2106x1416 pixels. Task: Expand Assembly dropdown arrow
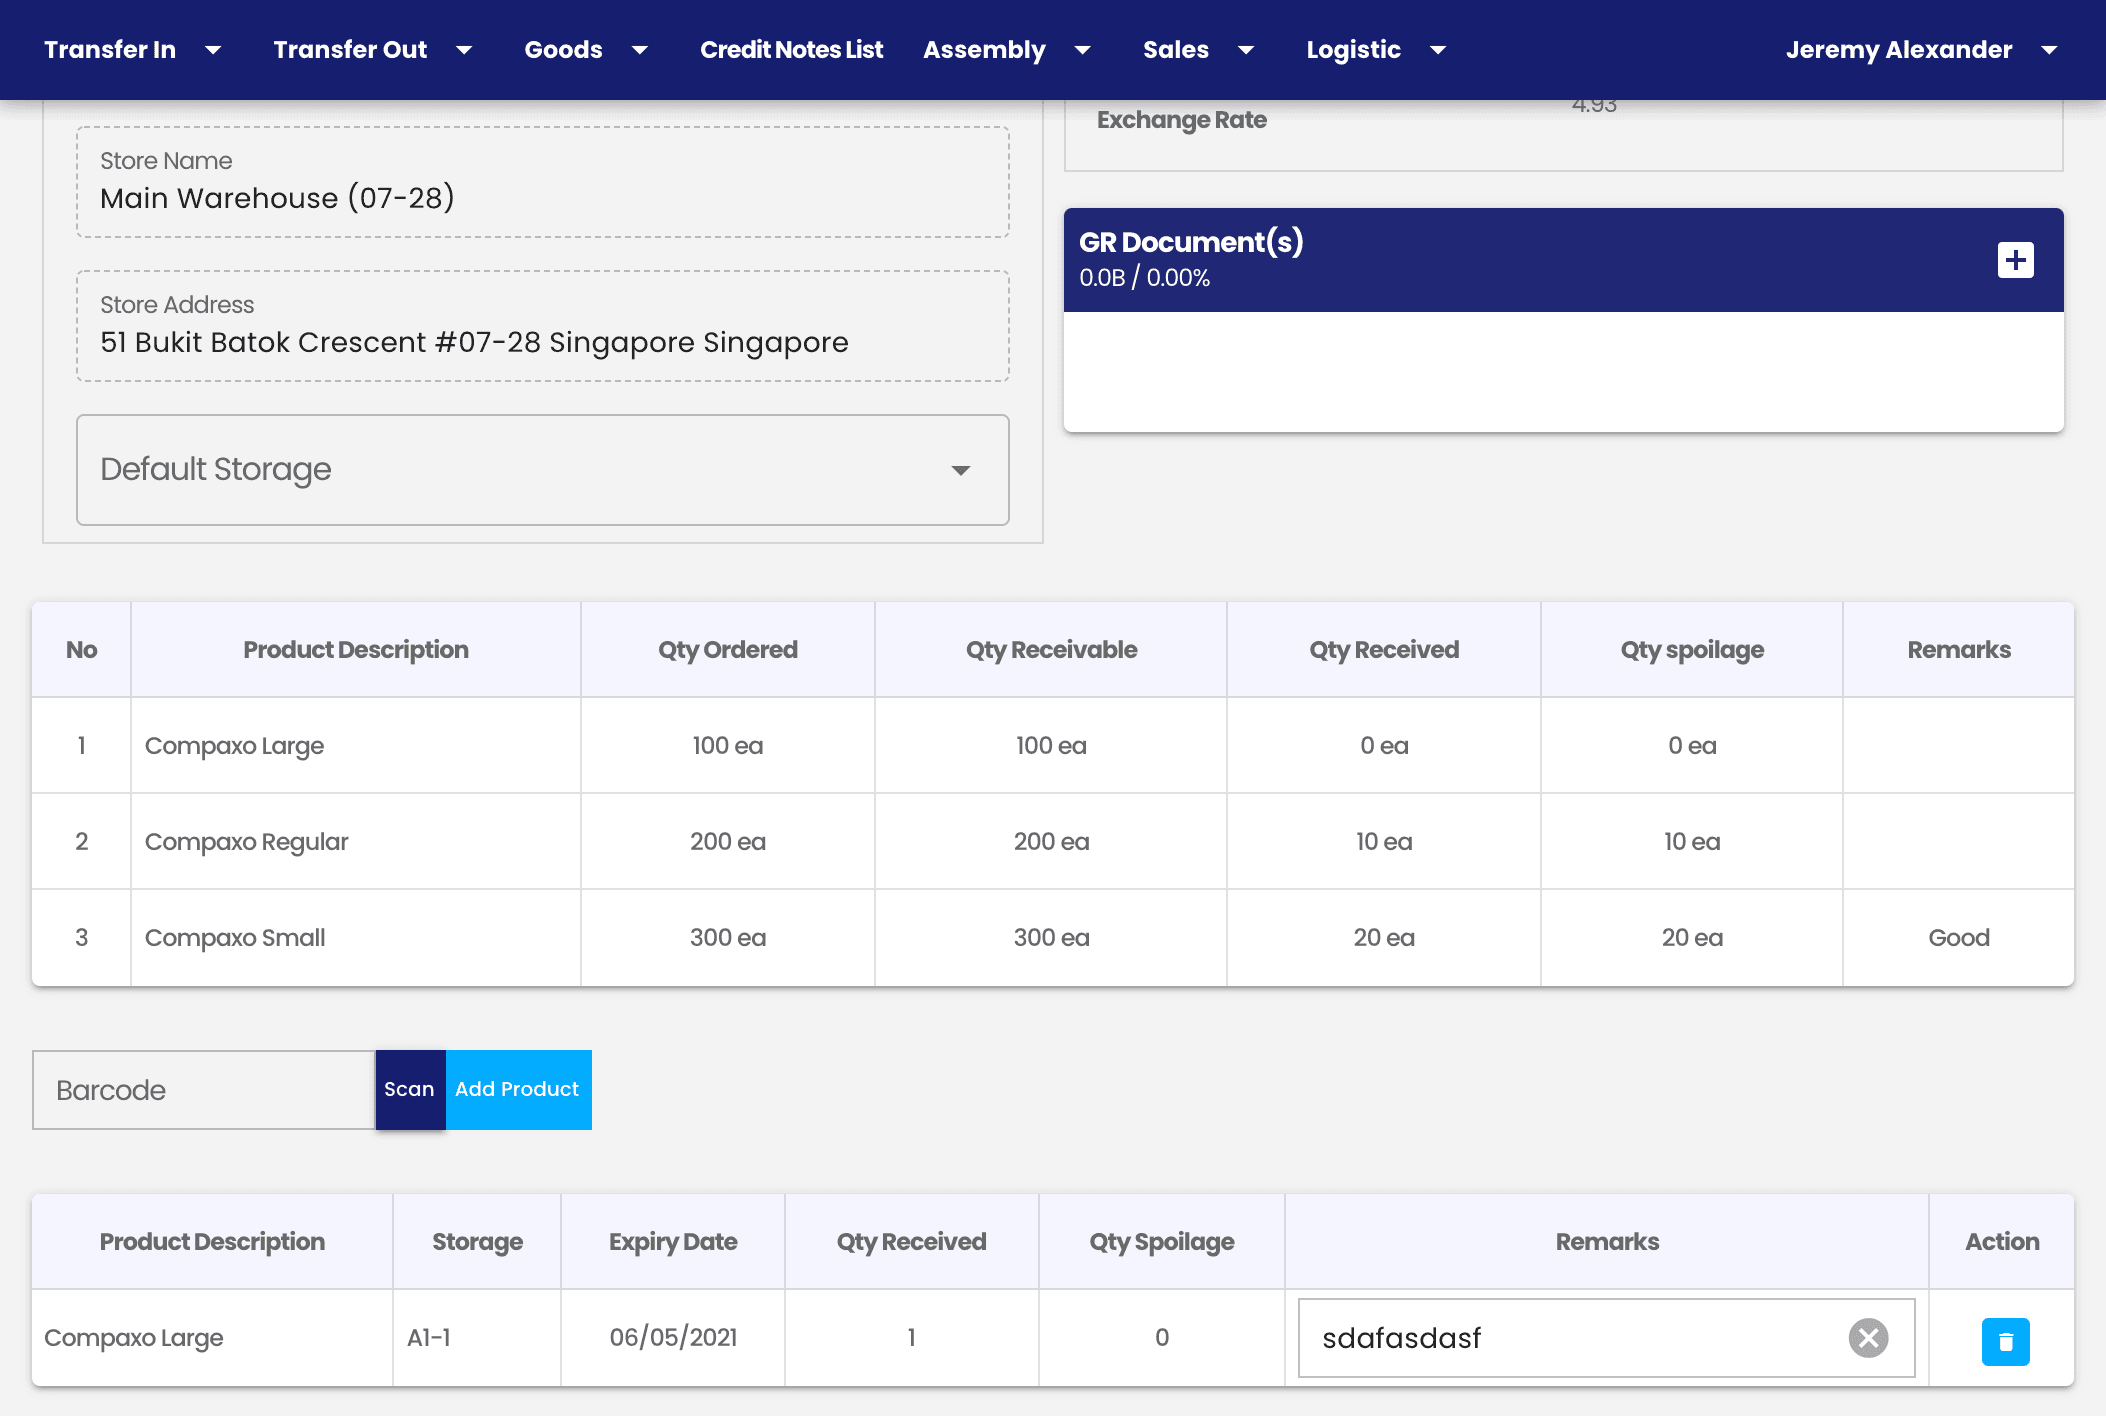[x=1082, y=50]
